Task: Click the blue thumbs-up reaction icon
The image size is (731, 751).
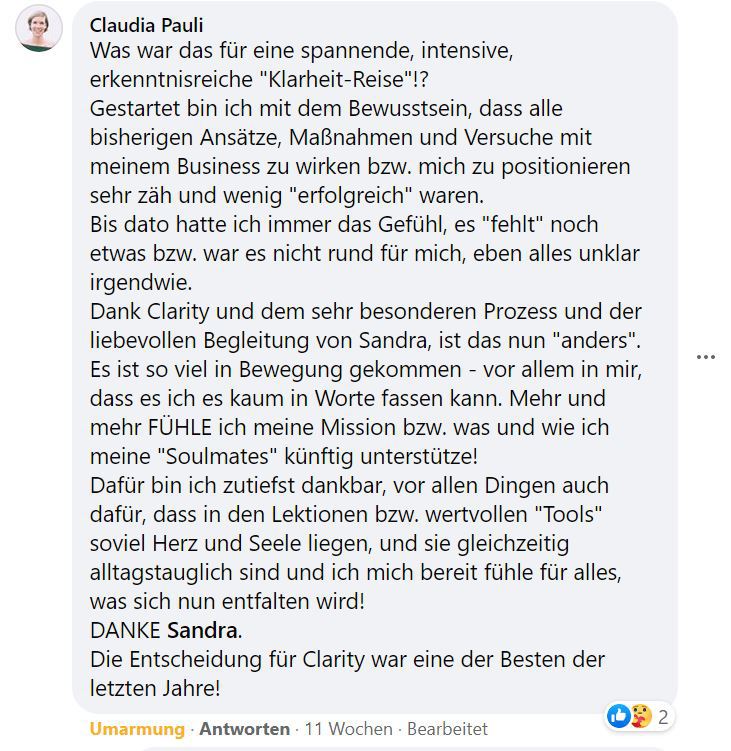Action: 618,715
